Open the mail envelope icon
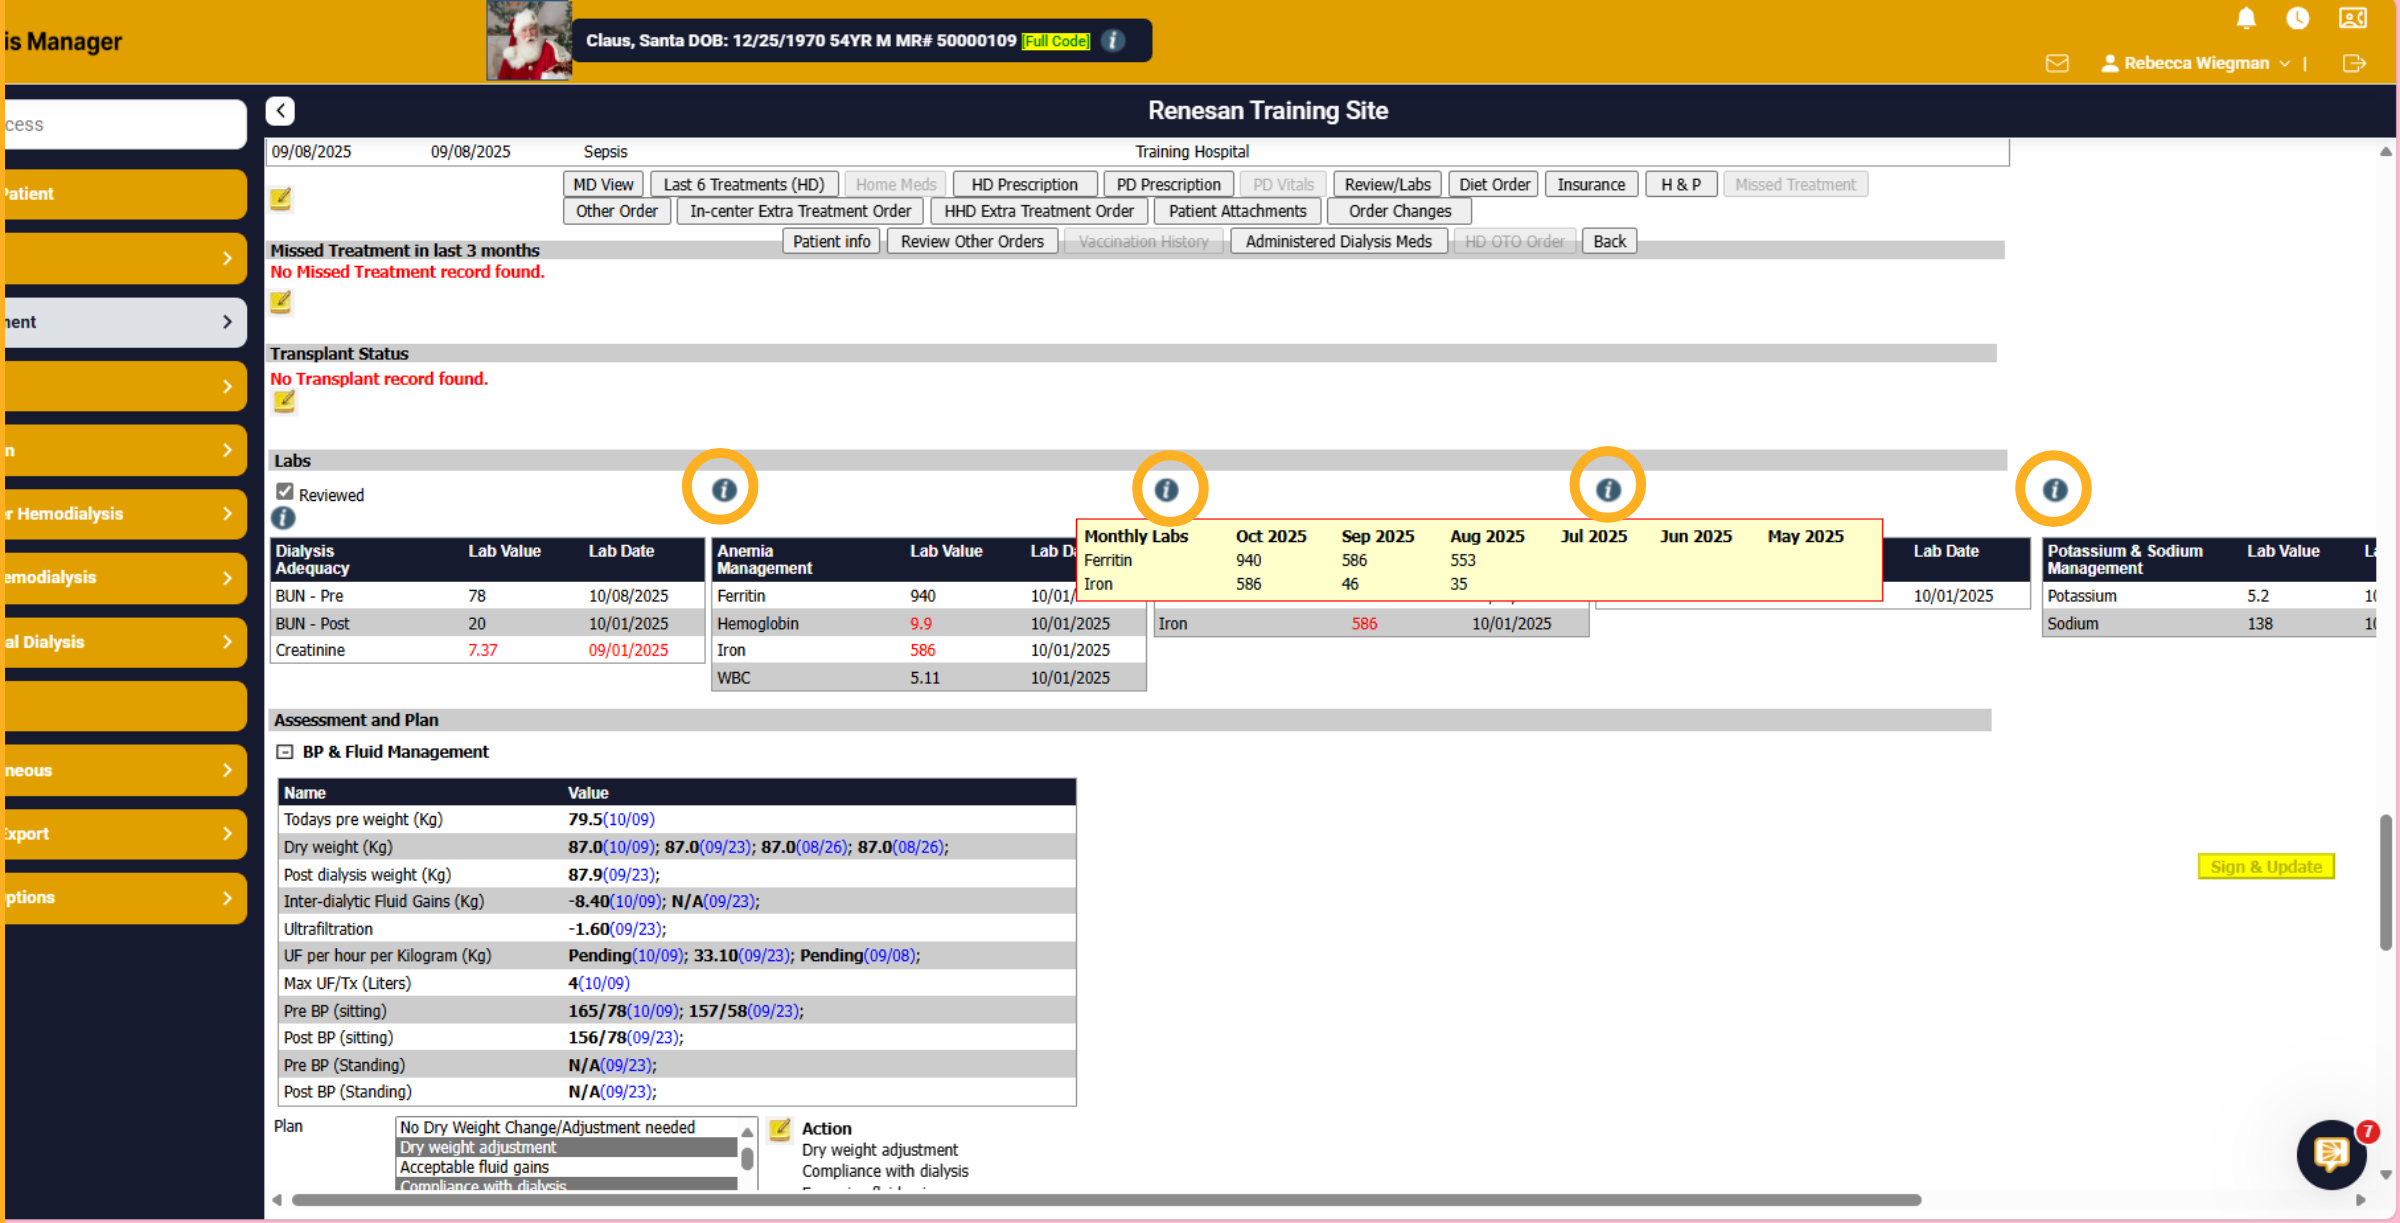 click(x=2057, y=64)
